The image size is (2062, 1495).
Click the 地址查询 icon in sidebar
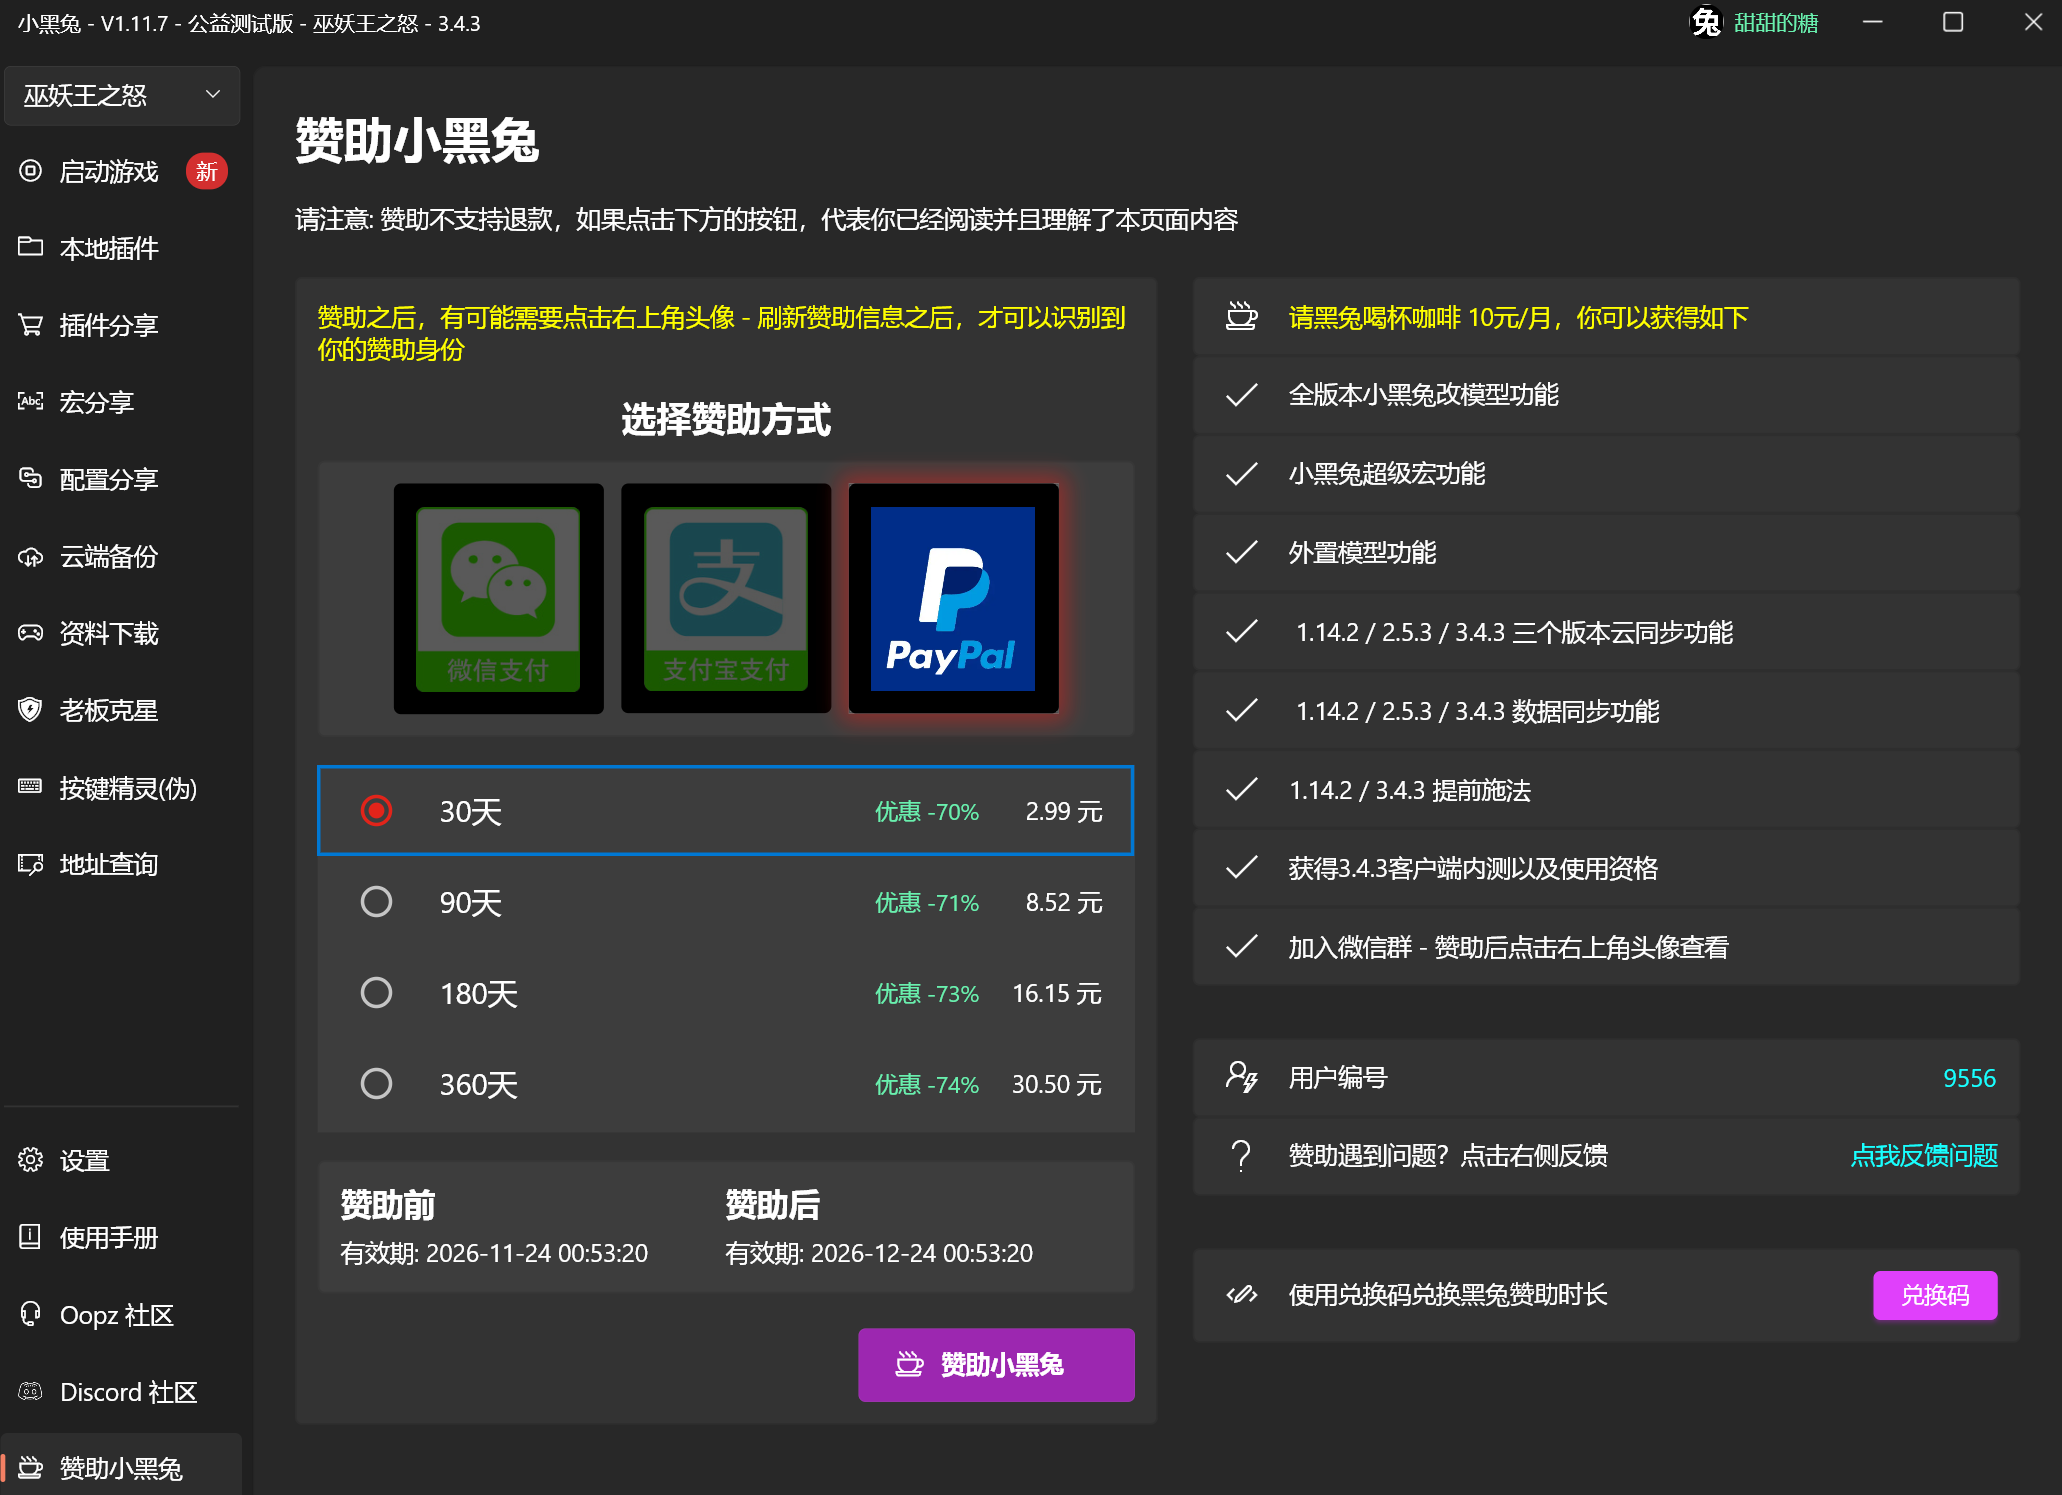pos(31,864)
